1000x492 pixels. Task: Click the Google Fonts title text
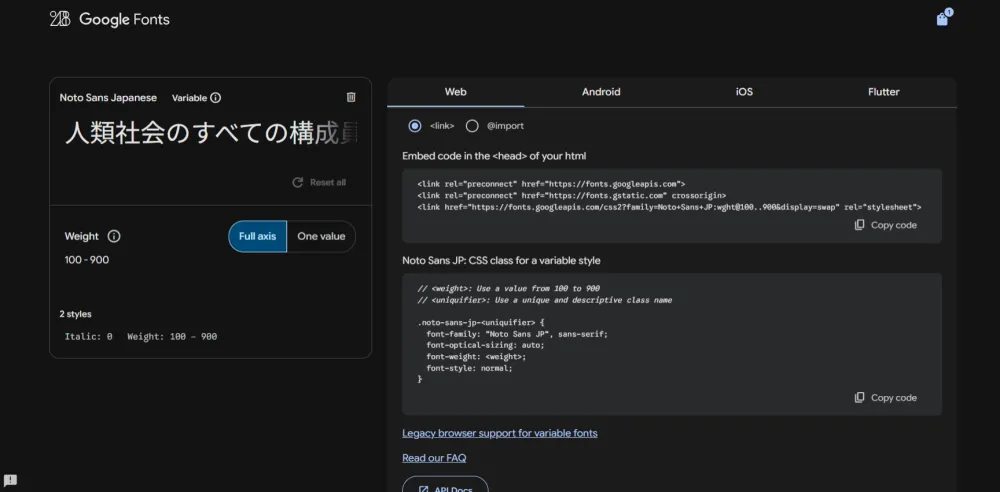(124, 20)
